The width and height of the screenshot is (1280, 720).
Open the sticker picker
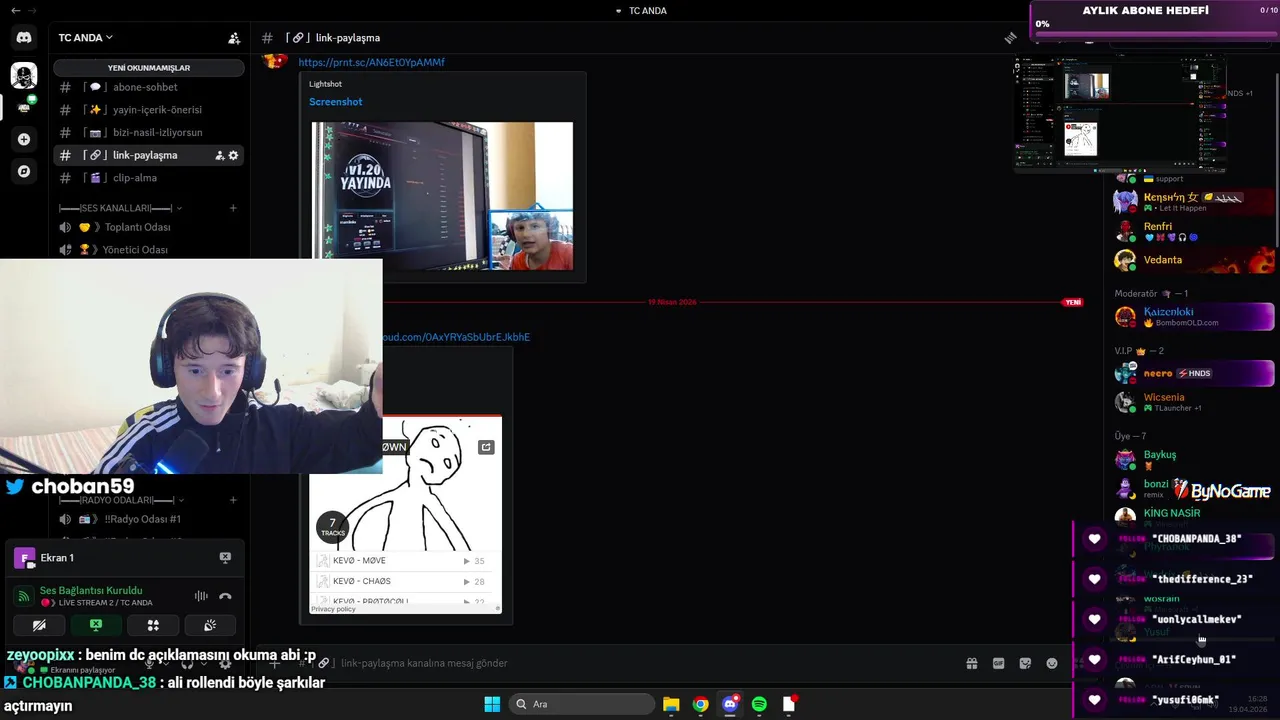point(1025,663)
